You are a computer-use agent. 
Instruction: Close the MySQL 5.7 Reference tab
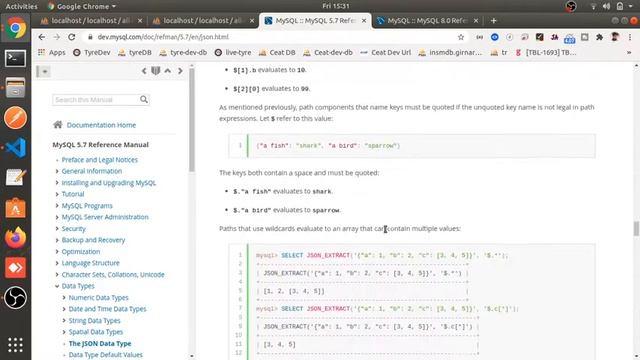coord(364,20)
